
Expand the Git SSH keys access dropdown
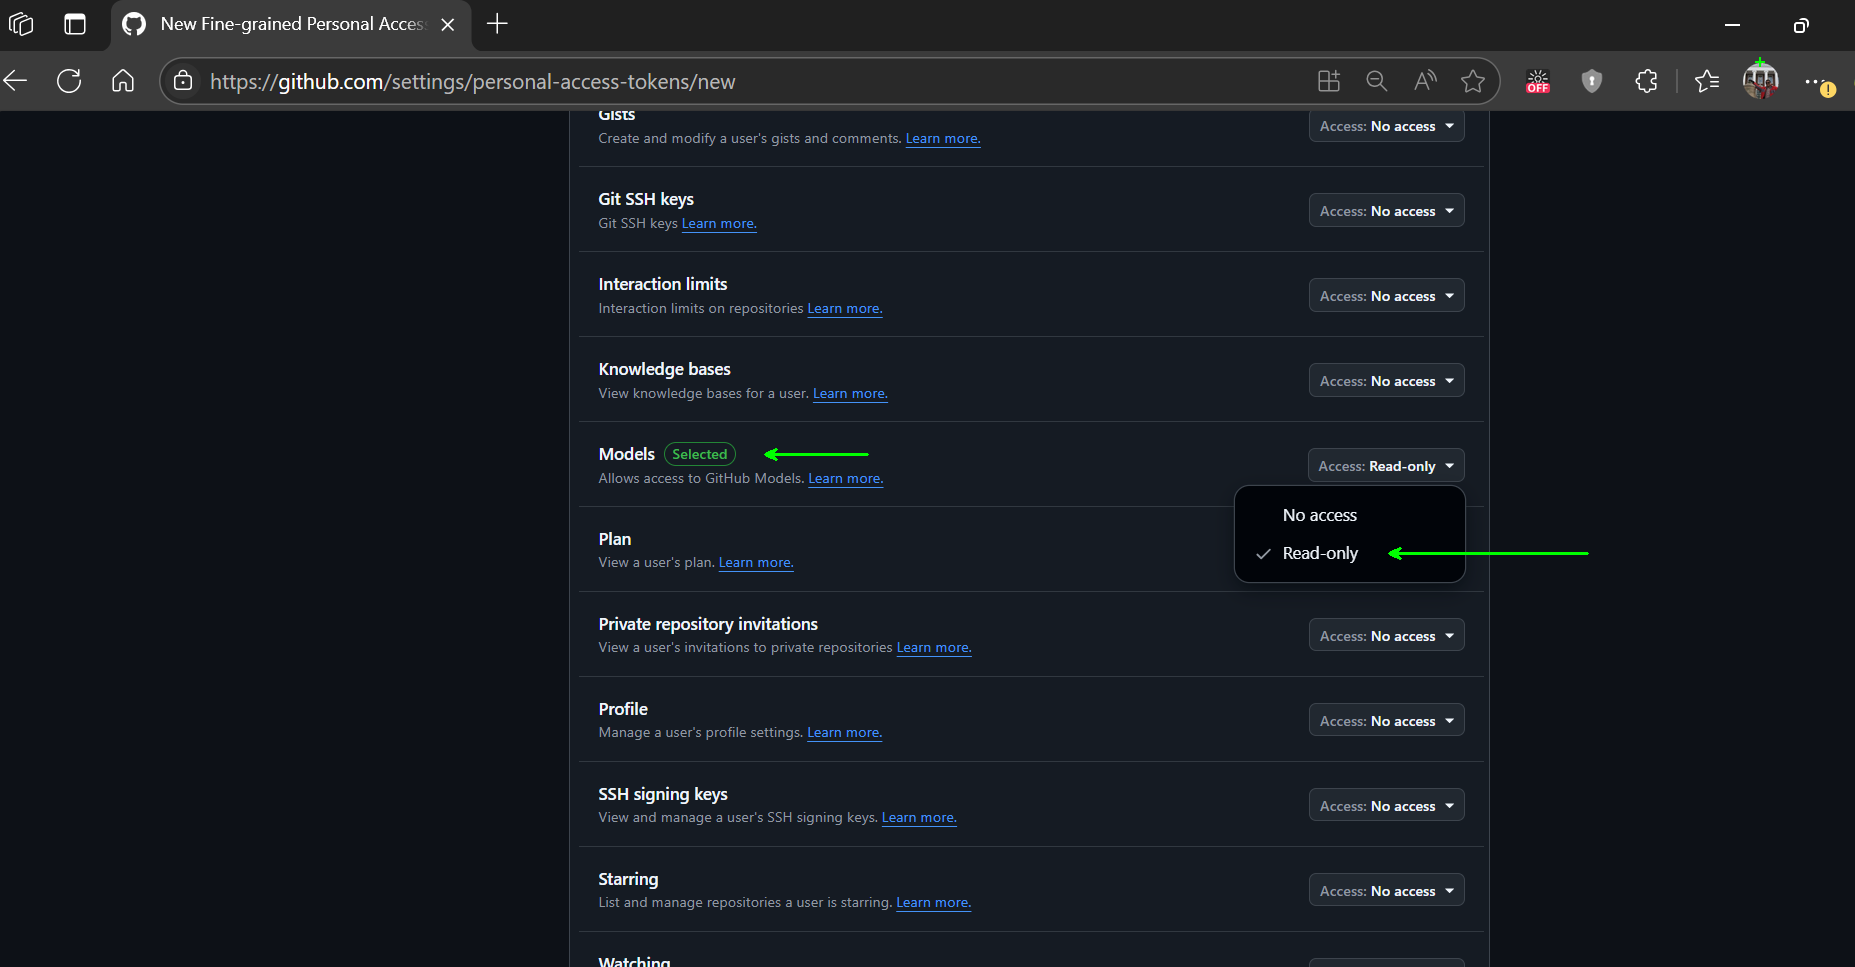point(1386,211)
